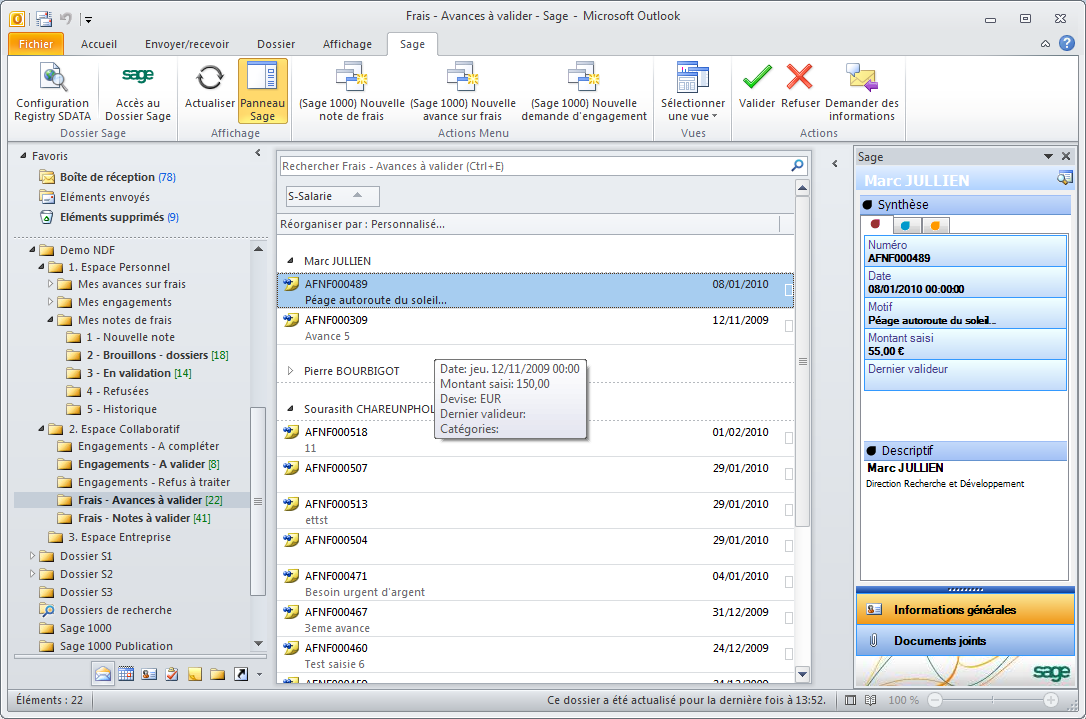
Task: Toggle flag box on AFNF000504 row
Action: coord(788,547)
